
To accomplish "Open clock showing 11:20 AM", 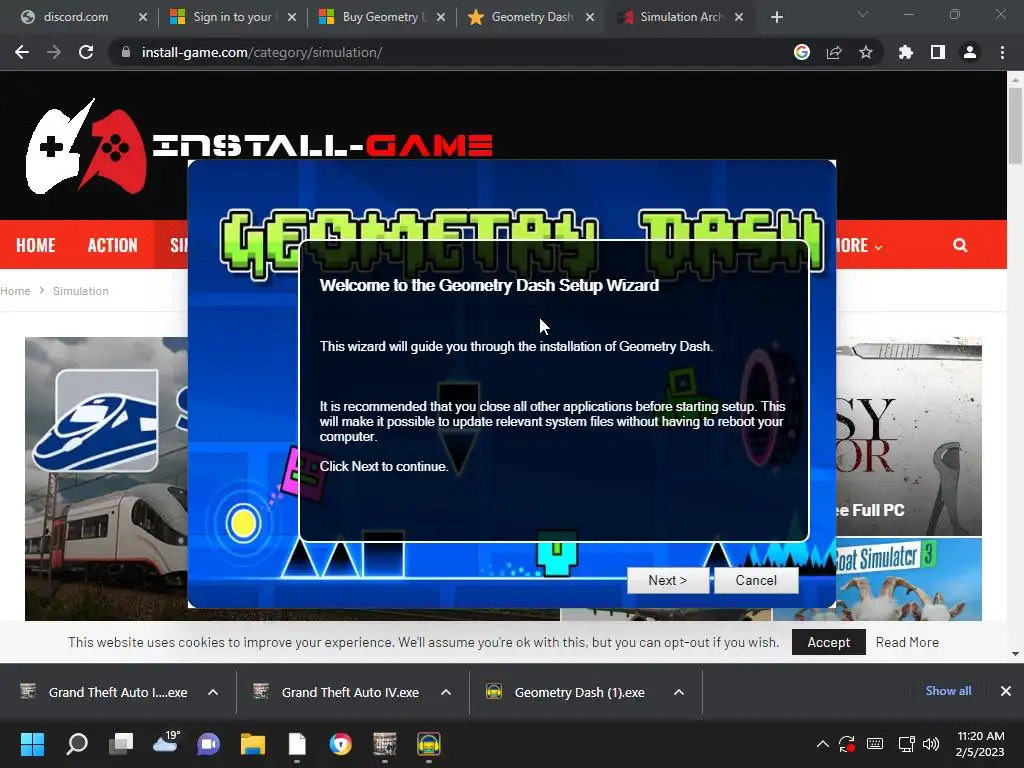I will click(980, 744).
